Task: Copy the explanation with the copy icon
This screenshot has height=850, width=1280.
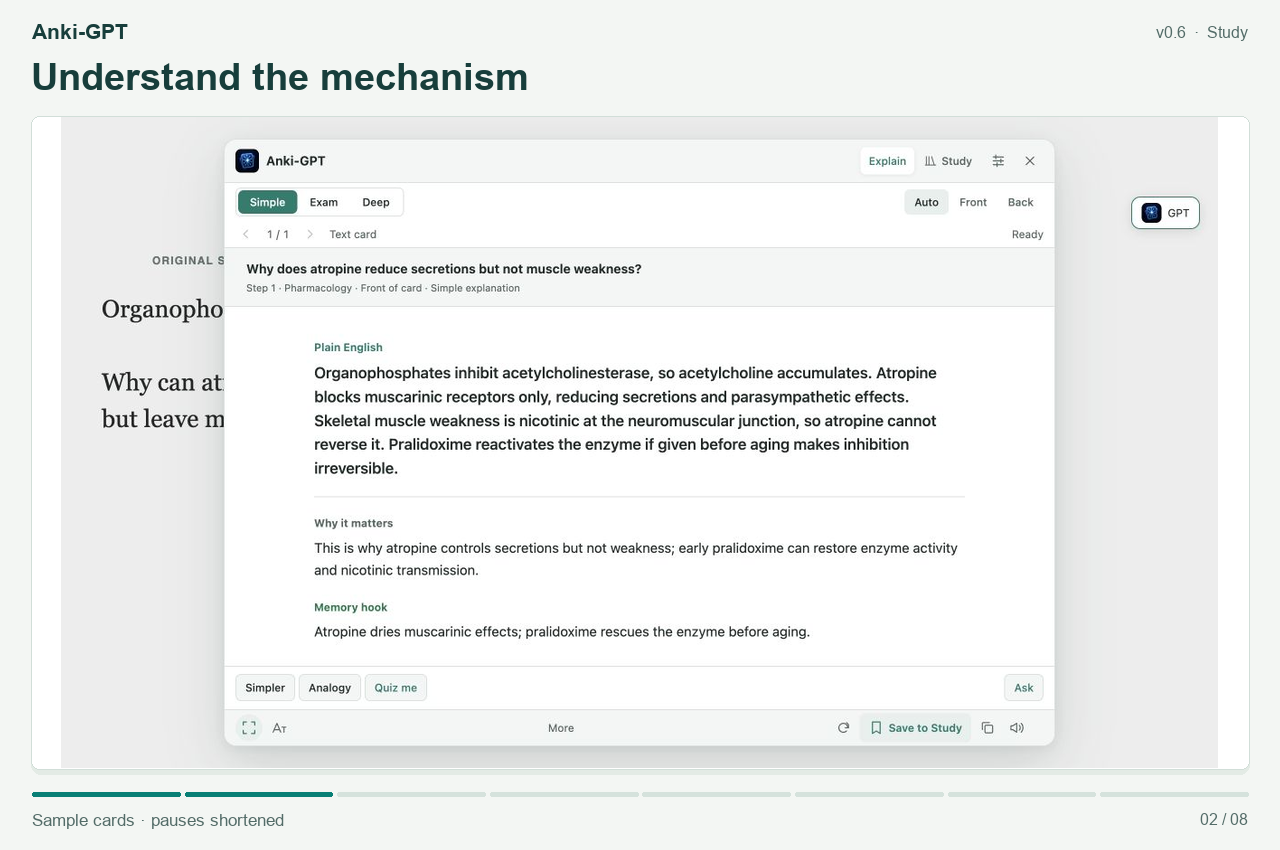Action: pyautogui.click(x=987, y=728)
